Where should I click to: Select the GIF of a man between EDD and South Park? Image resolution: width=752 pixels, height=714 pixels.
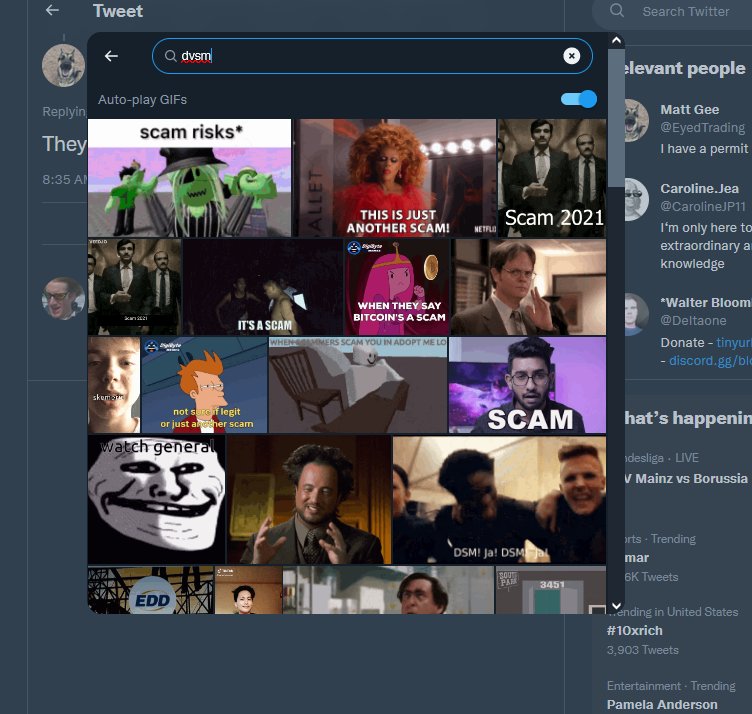(388, 590)
